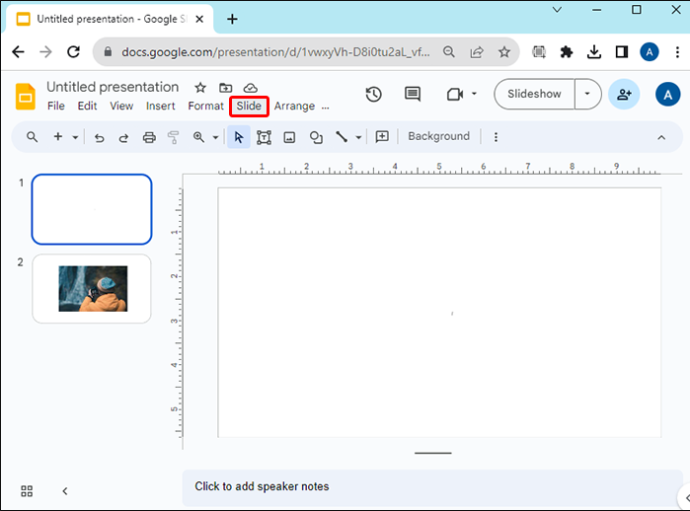Click the Add comment toolbar icon
The image size is (690, 511).
click(382, 136)
